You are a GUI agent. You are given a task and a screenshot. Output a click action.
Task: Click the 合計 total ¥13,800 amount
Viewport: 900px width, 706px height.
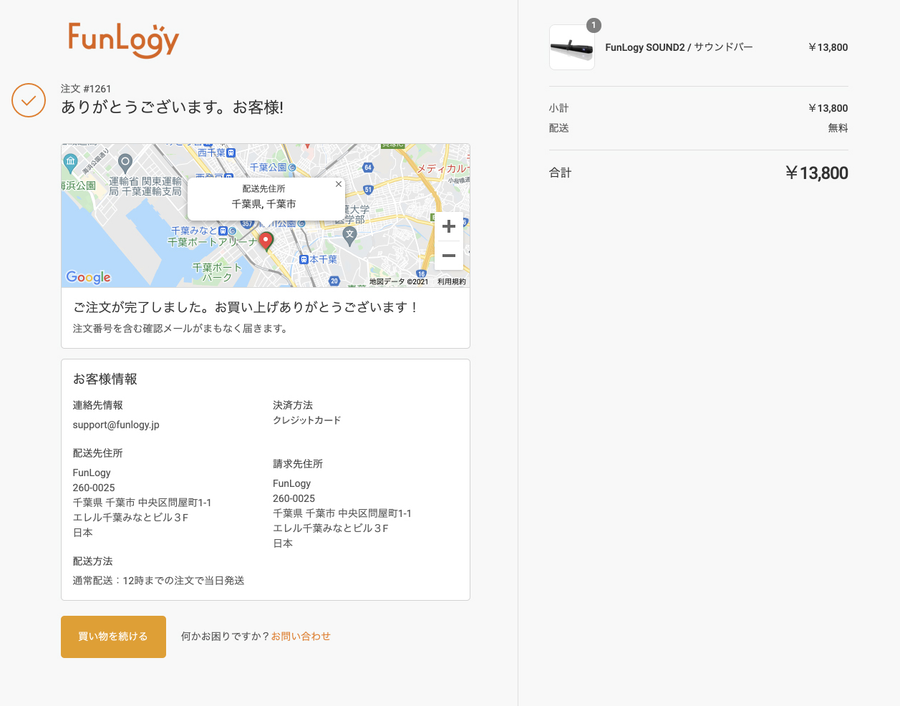tap(816, 173)
